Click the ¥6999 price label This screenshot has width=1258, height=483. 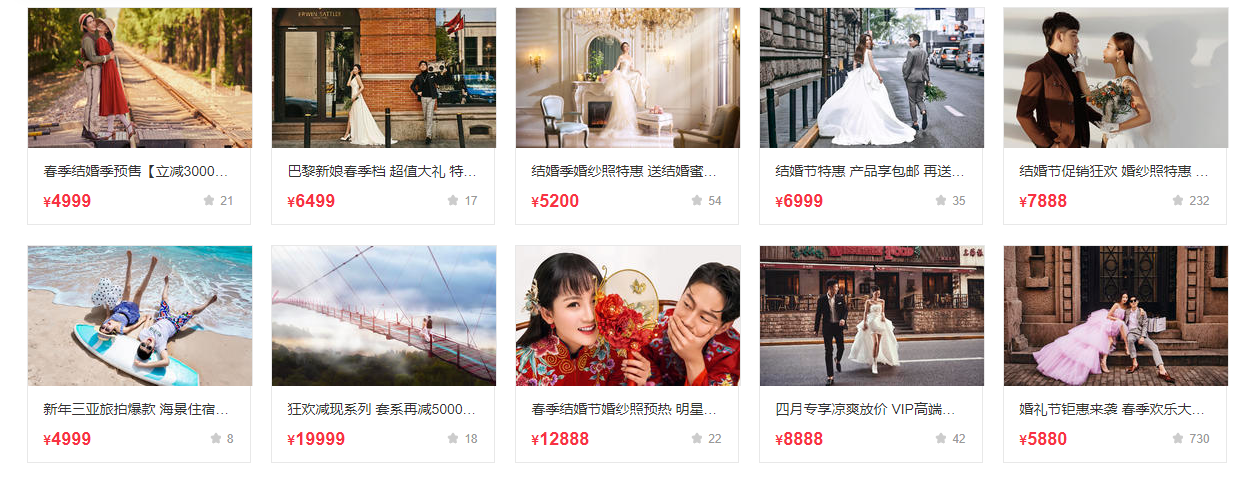point(799,201)
